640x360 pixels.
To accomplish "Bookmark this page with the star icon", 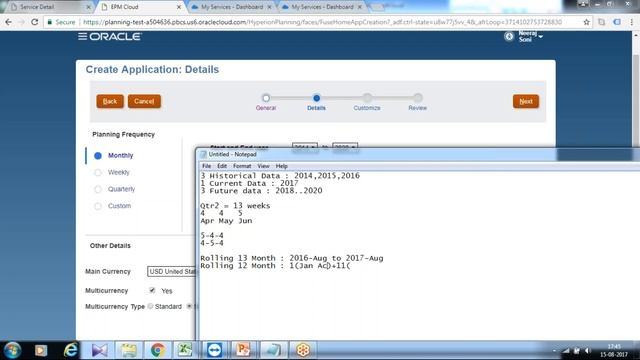I will click(587, 22).
